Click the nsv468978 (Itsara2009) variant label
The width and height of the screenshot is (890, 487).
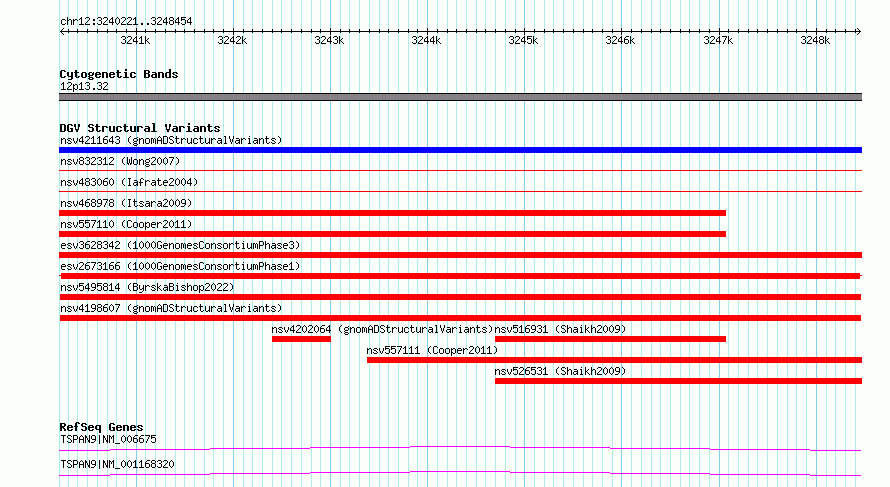[x=126, y=203]
